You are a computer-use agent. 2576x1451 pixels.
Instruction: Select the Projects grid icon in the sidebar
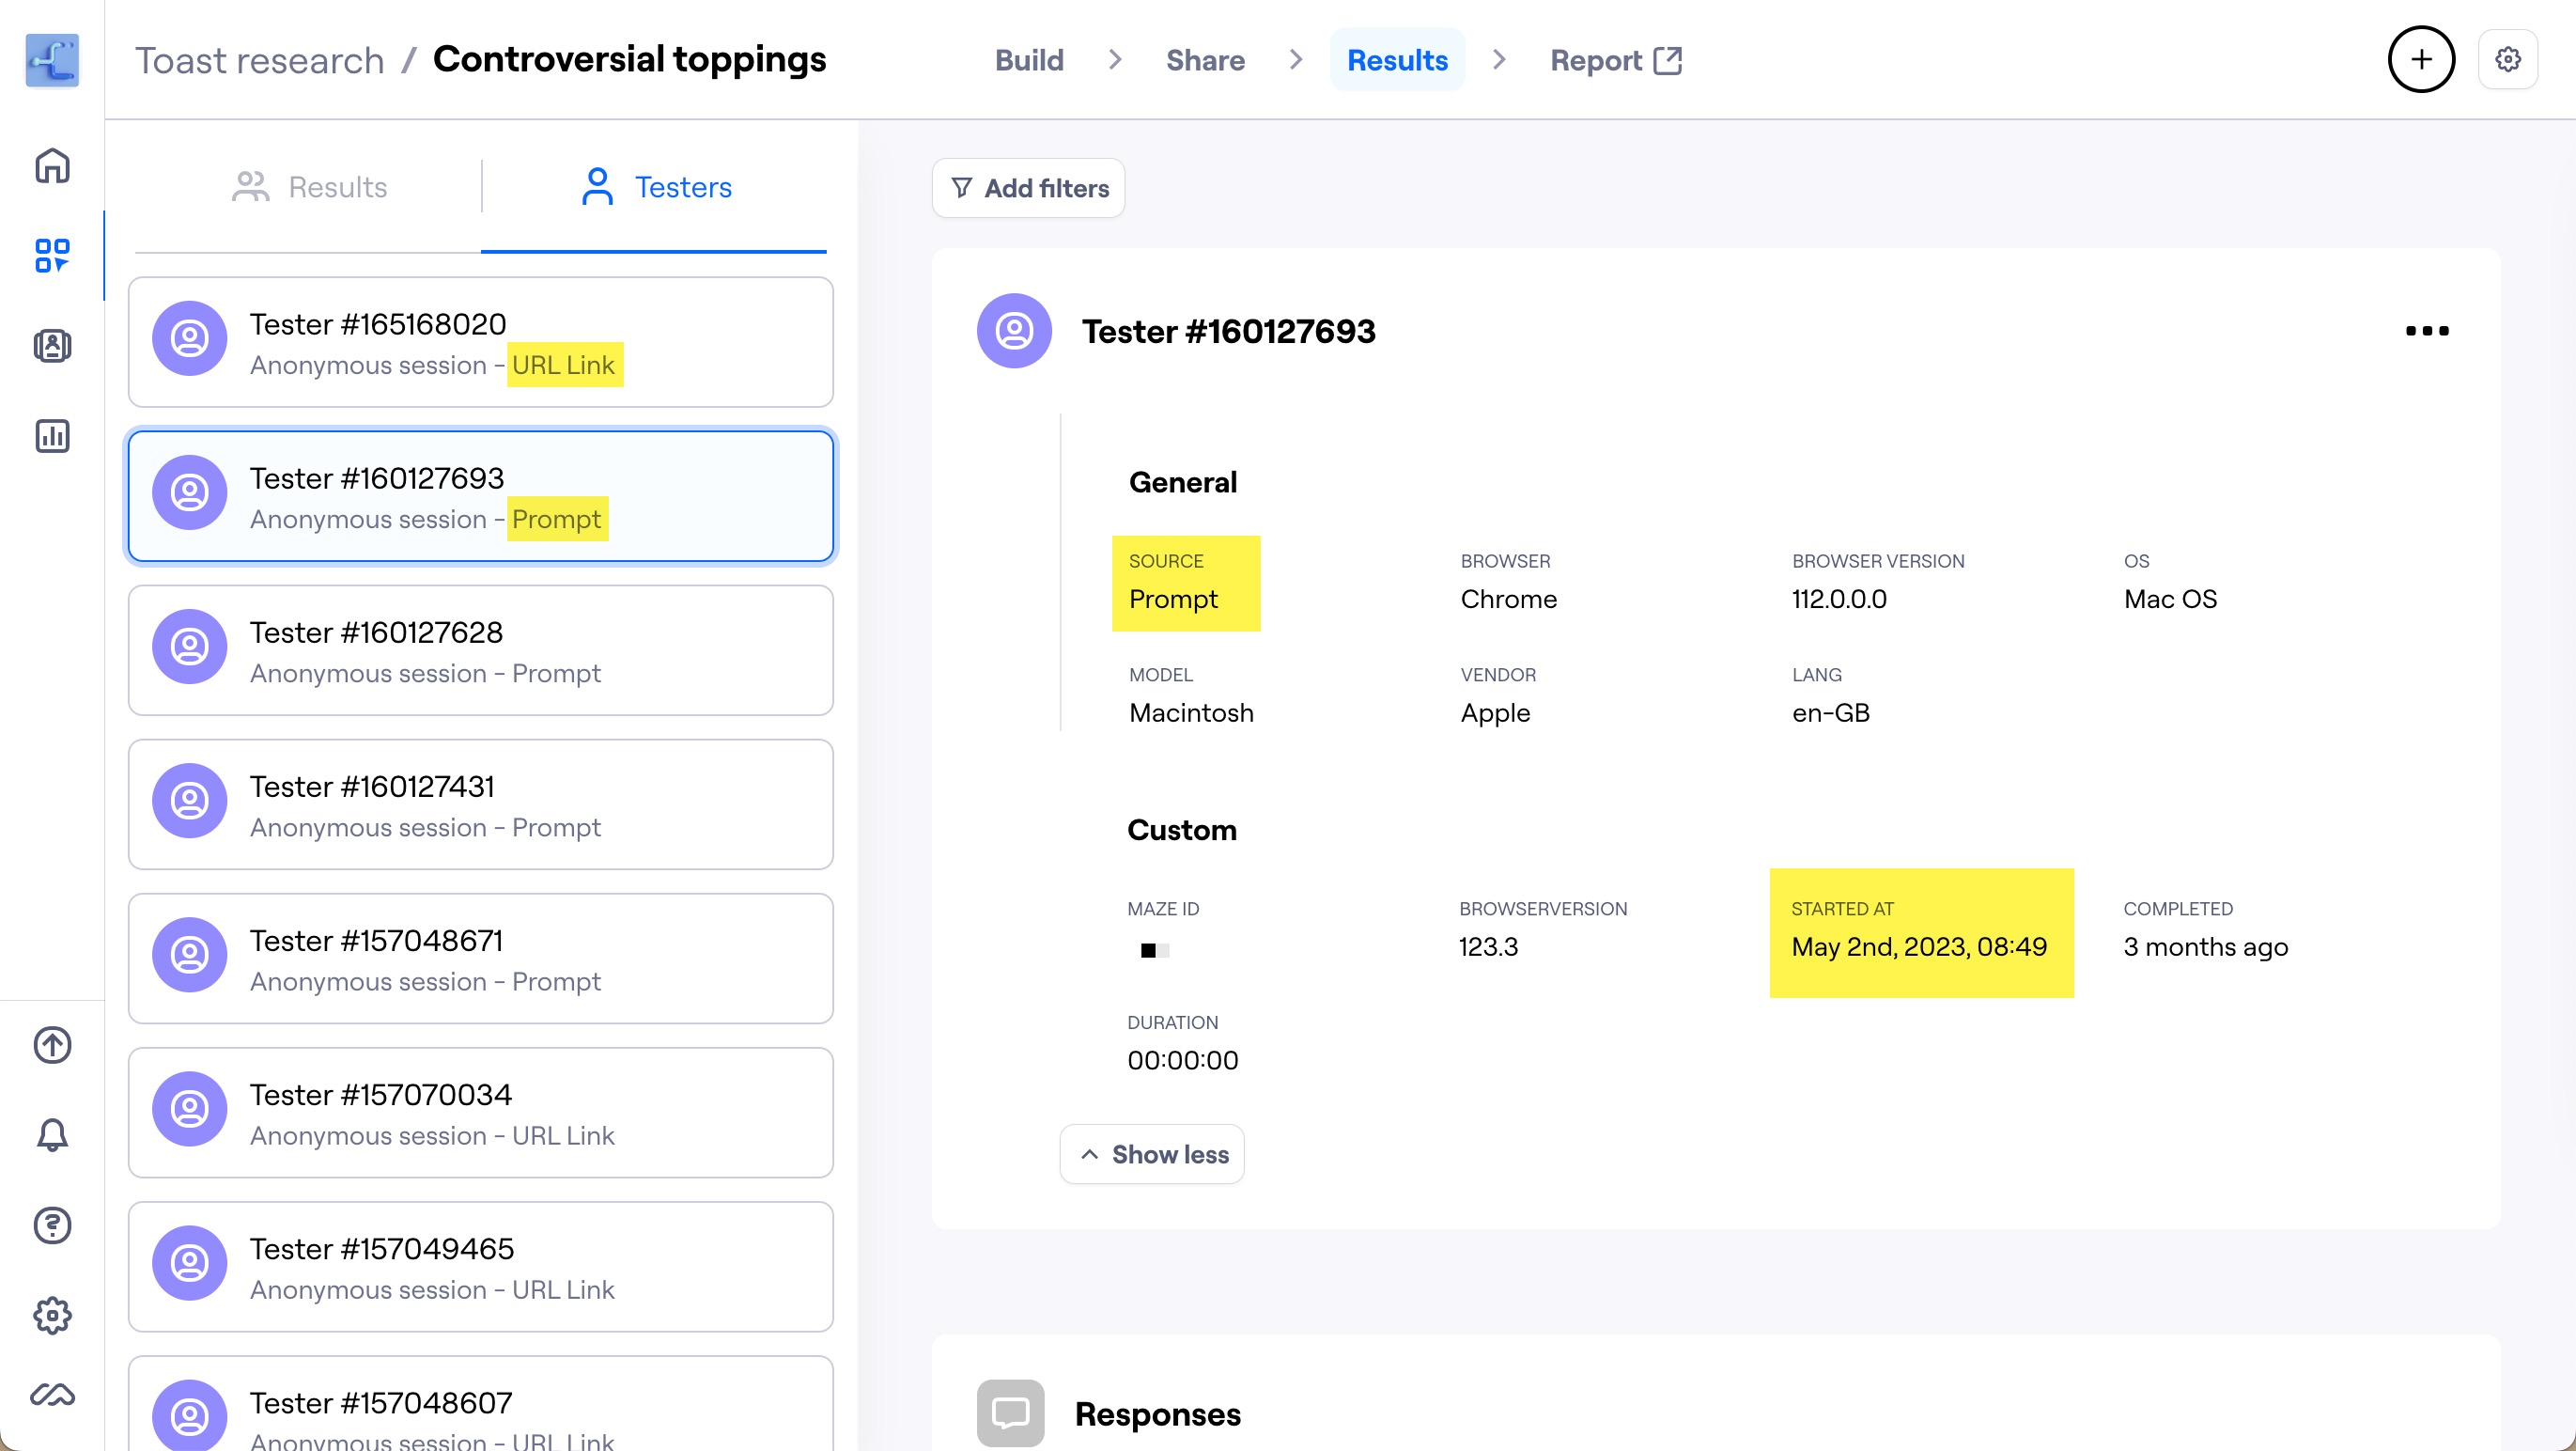tap(51, 256)
